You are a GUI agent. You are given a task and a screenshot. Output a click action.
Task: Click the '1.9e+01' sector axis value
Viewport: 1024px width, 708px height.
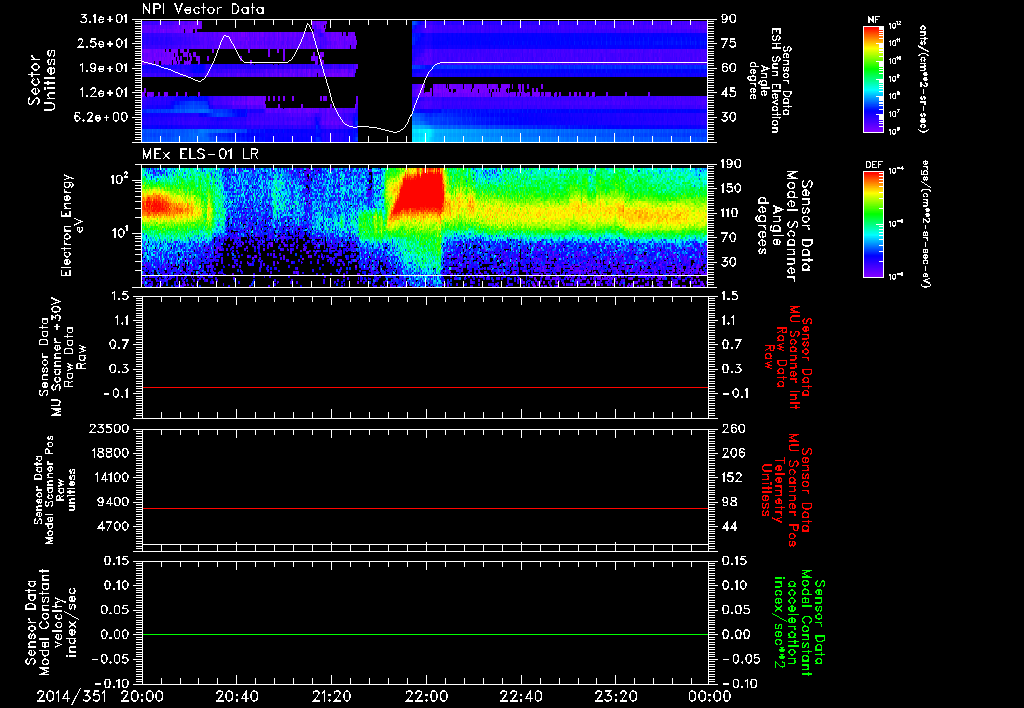106,68
